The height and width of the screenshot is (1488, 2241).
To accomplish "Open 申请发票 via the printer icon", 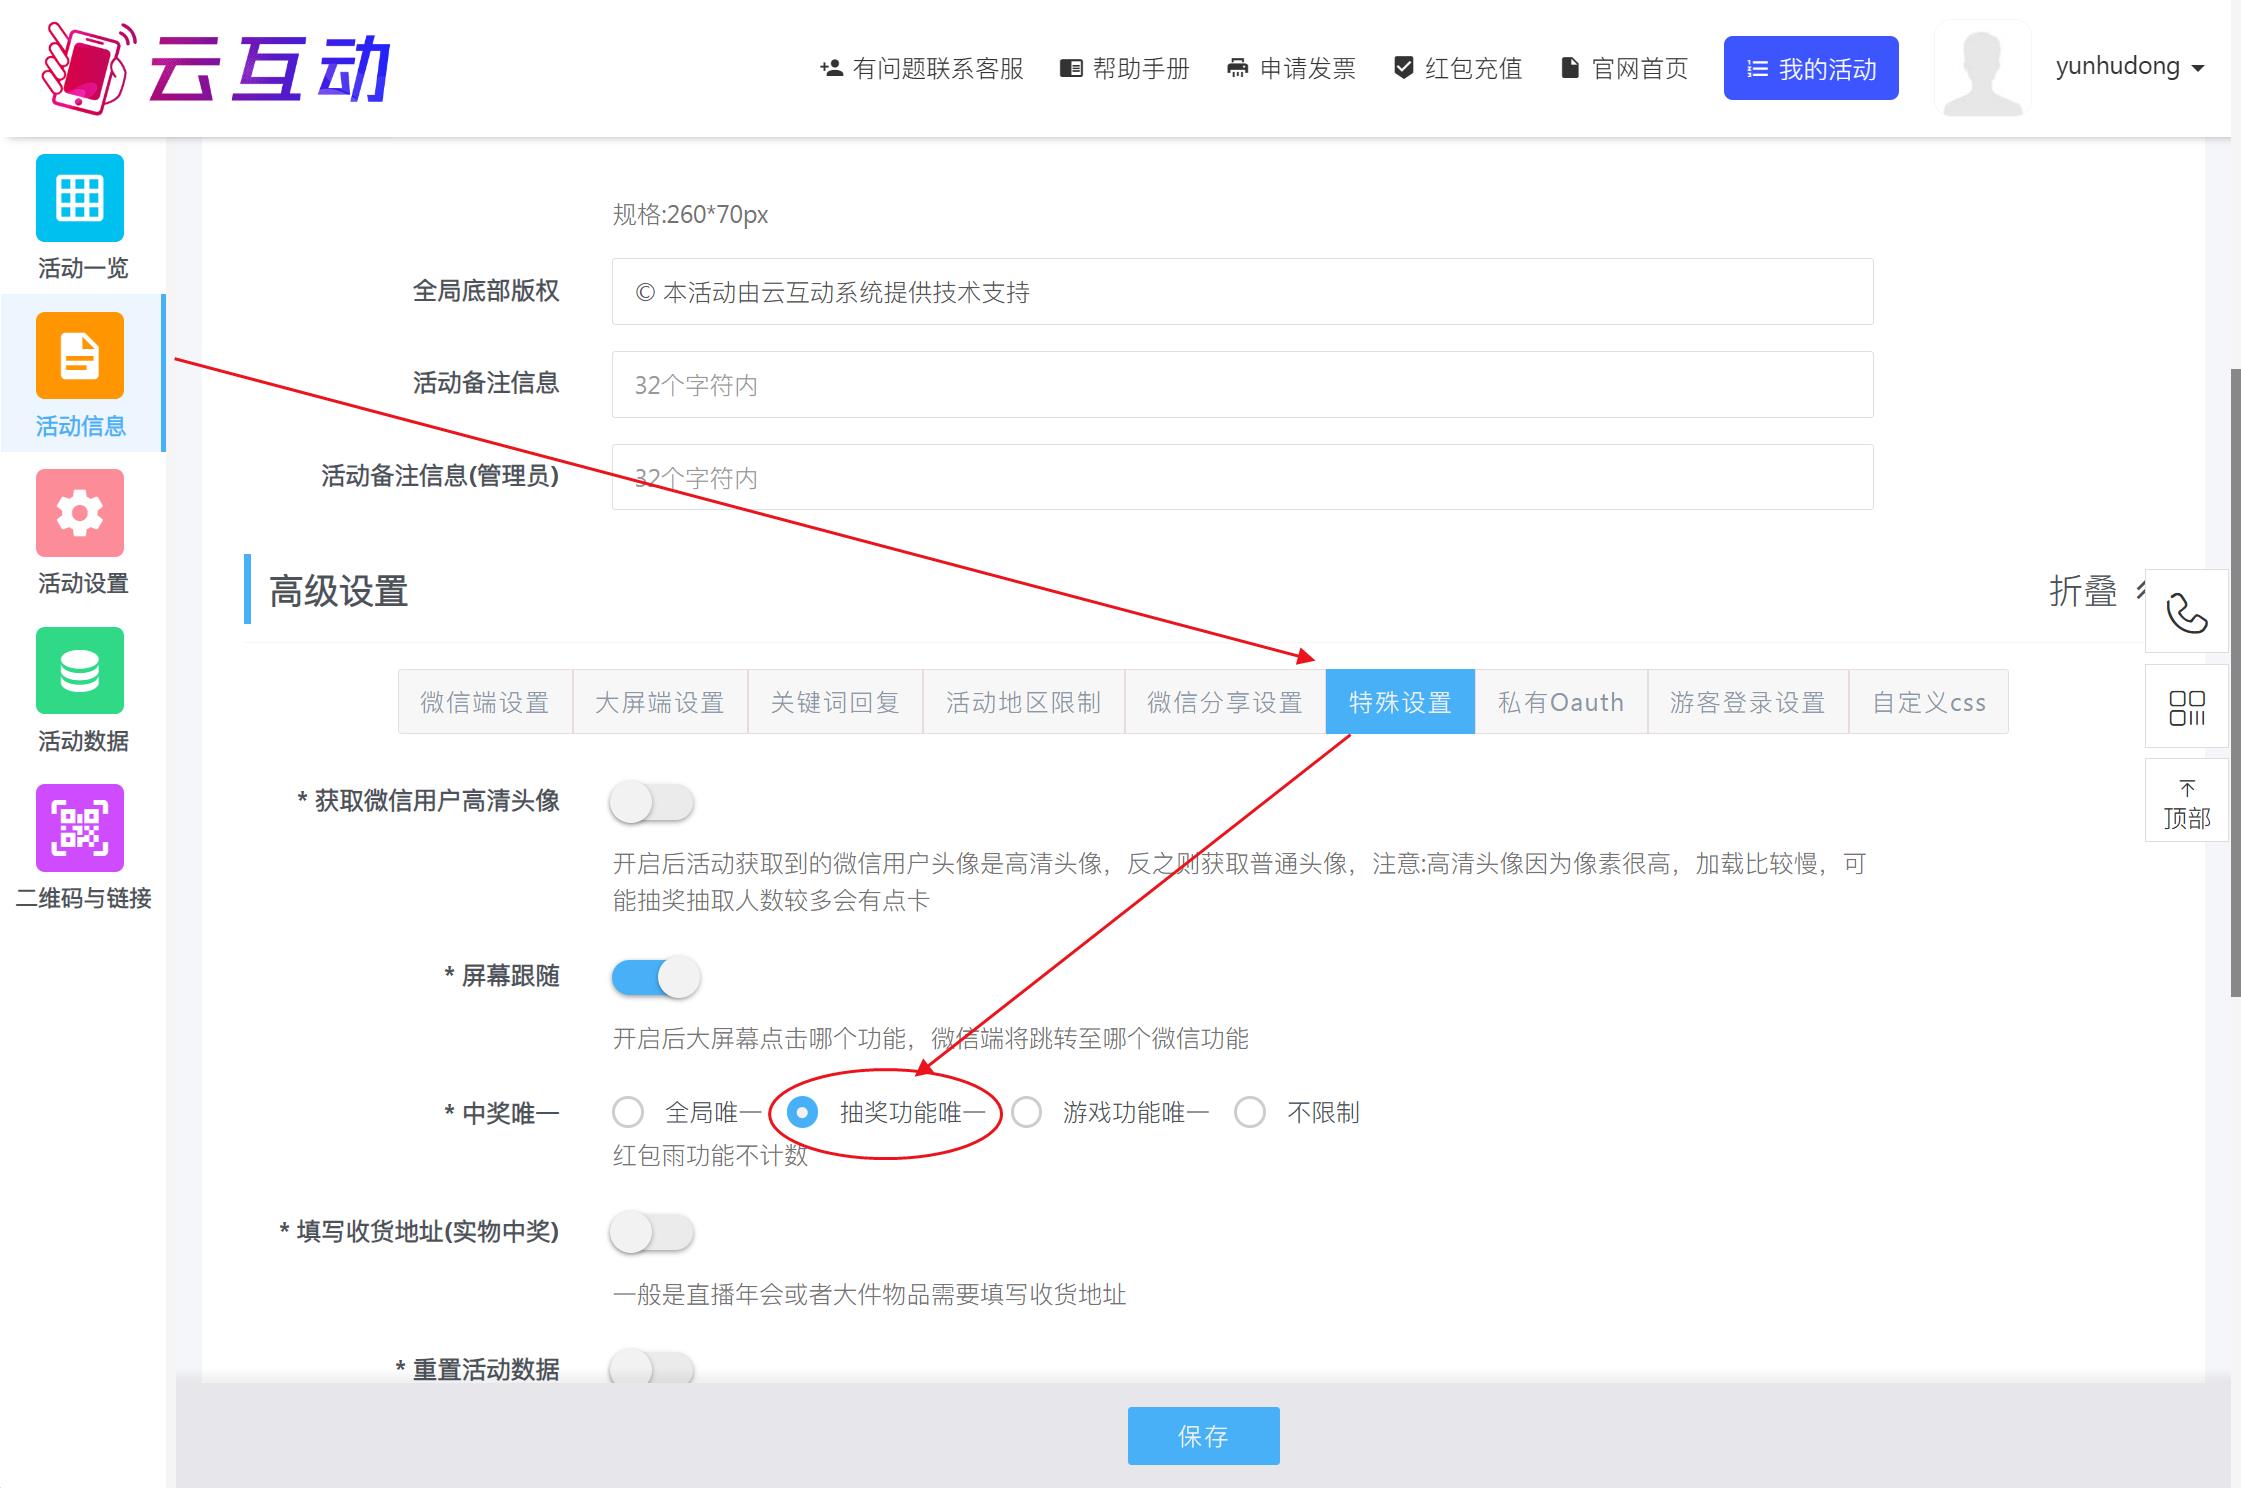I will pos(1291,68).
